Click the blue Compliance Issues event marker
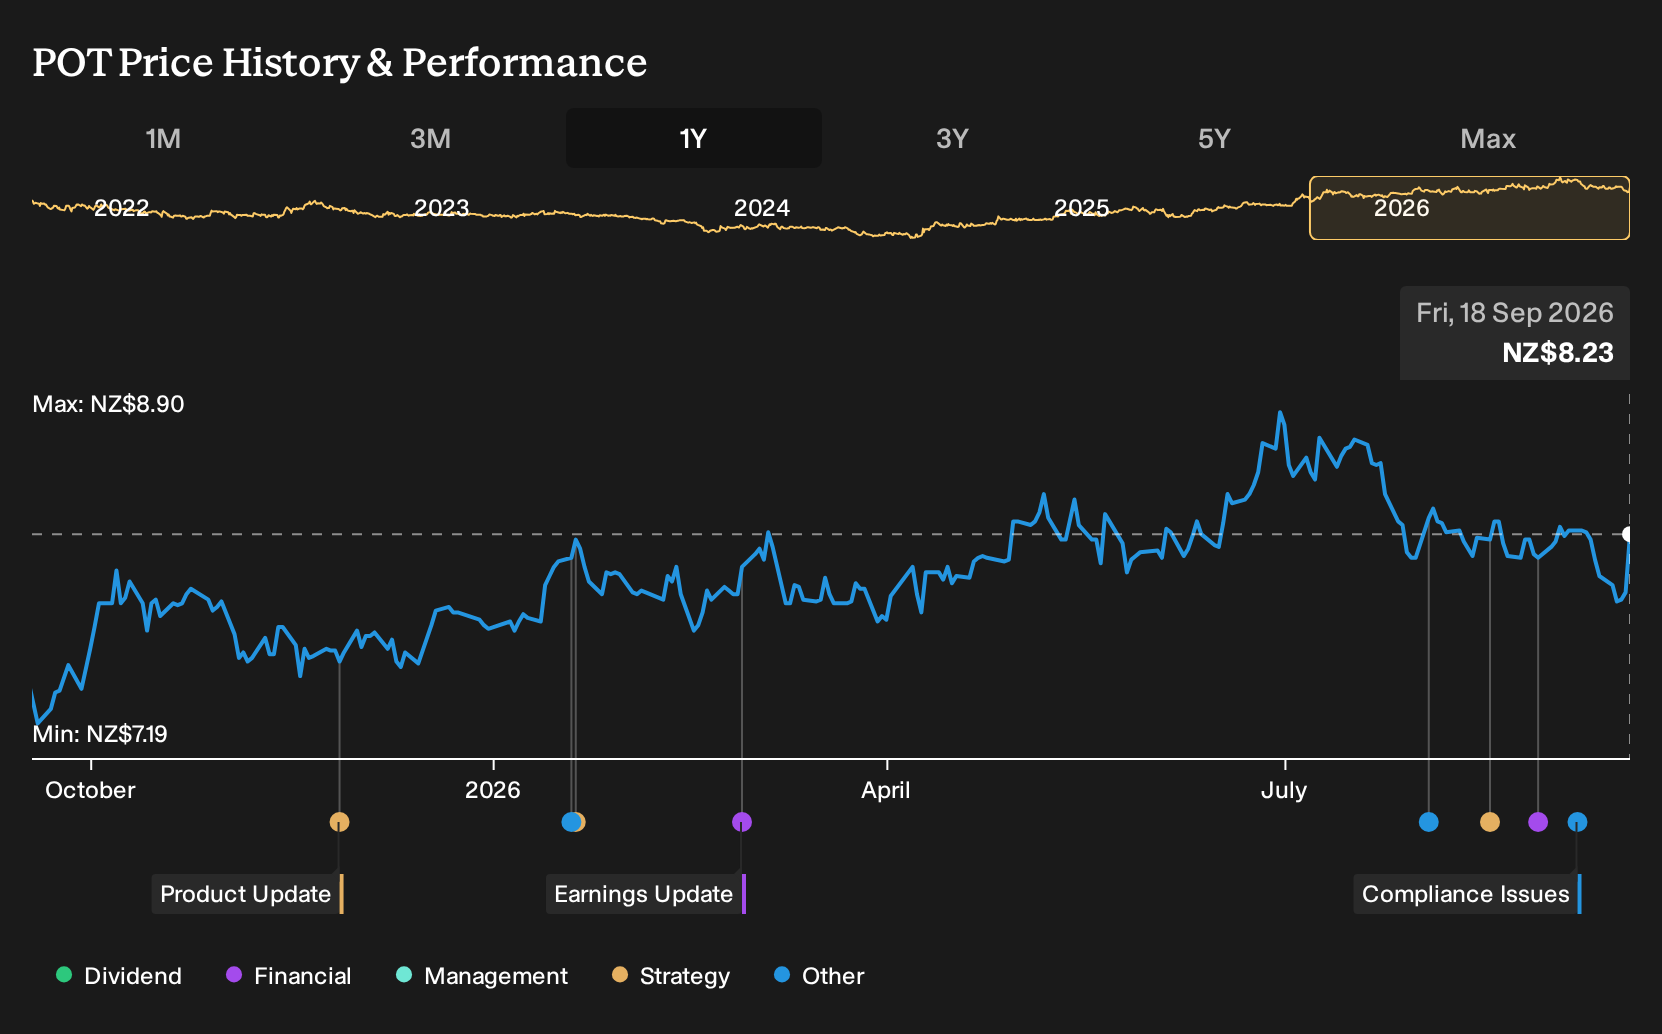The image size is (1662, 1034). tap(1577, 822)
